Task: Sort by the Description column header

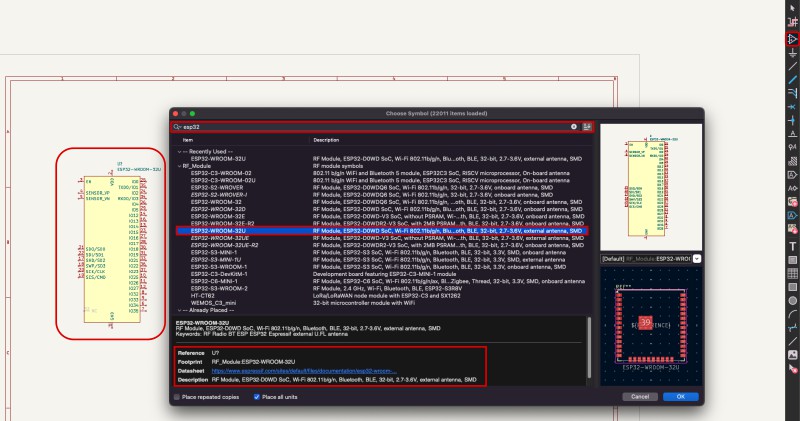Action: (326, 140)
